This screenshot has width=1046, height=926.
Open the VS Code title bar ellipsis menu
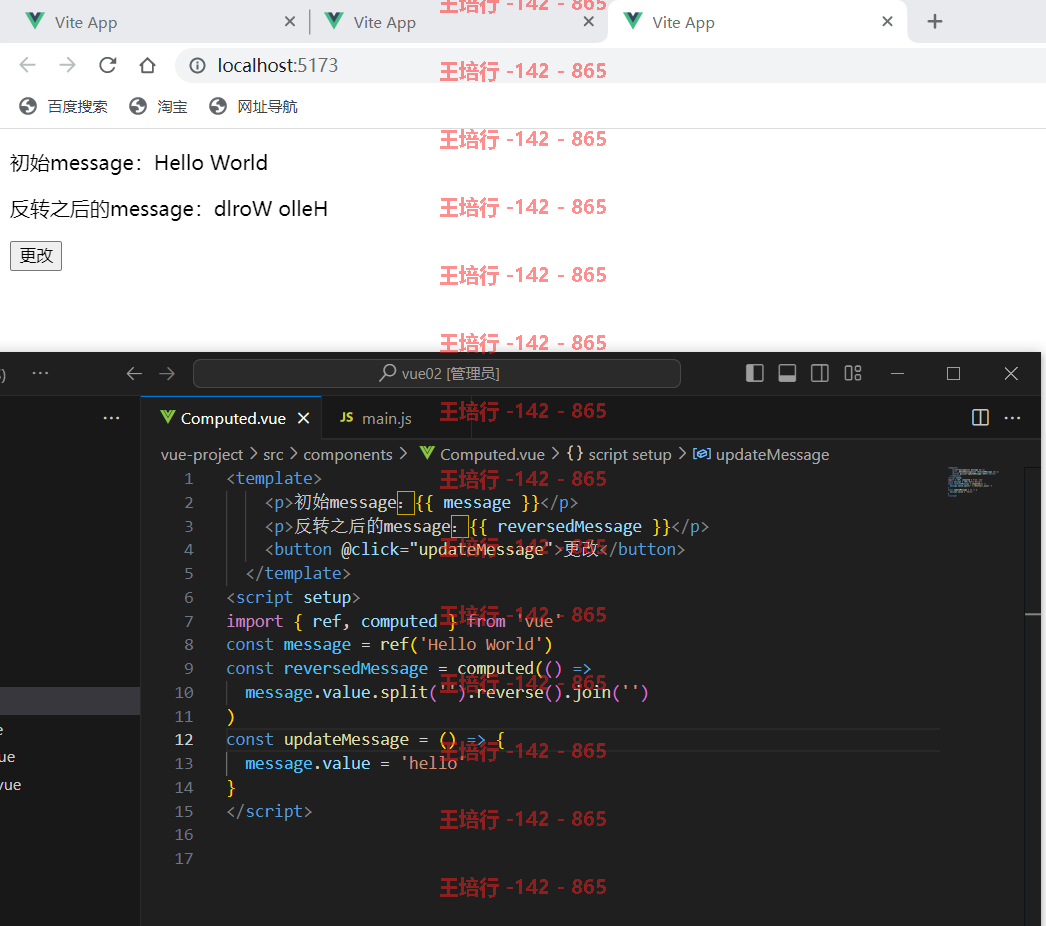[x=40, y=373]
